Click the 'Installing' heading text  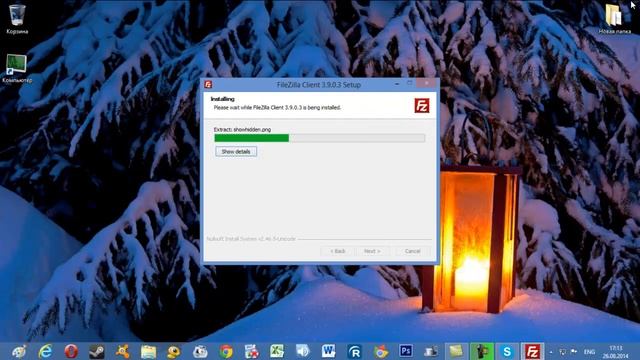click(222, 99)
